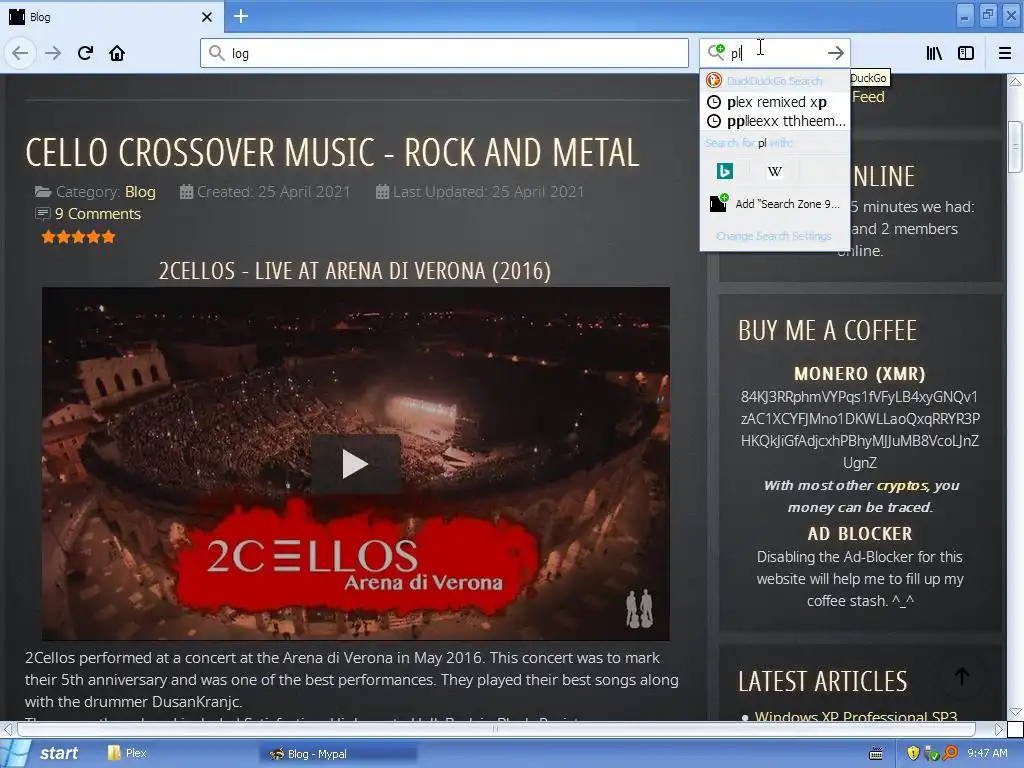This screenshot has height=768, width=1024.
Task: Click the 9:47 AM system clock
Action: pos(987,753)
